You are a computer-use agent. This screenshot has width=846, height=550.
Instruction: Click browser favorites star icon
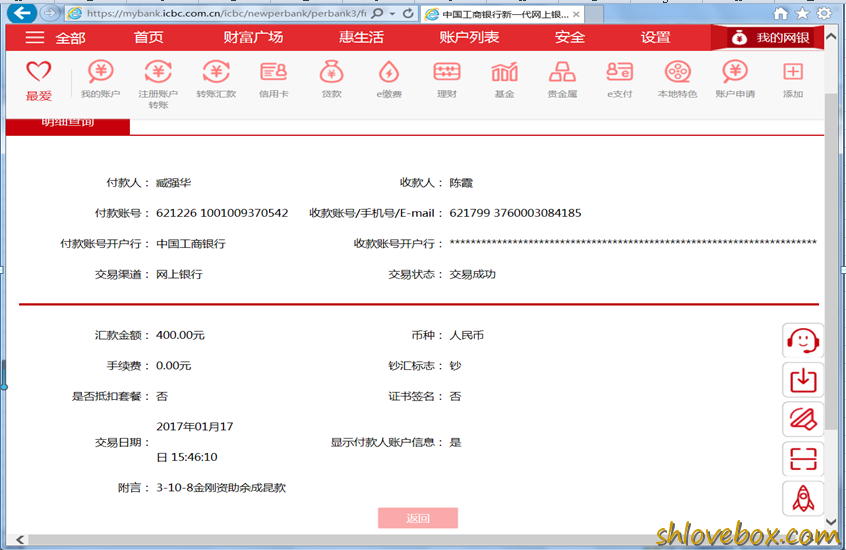click(802, 13)
